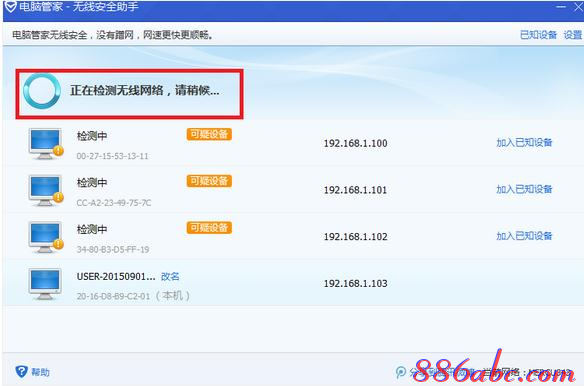Screen dimensions: 584x386
Task: Click MAC address CC-A2-23-49-75-7C
Action: coord(114,203)
